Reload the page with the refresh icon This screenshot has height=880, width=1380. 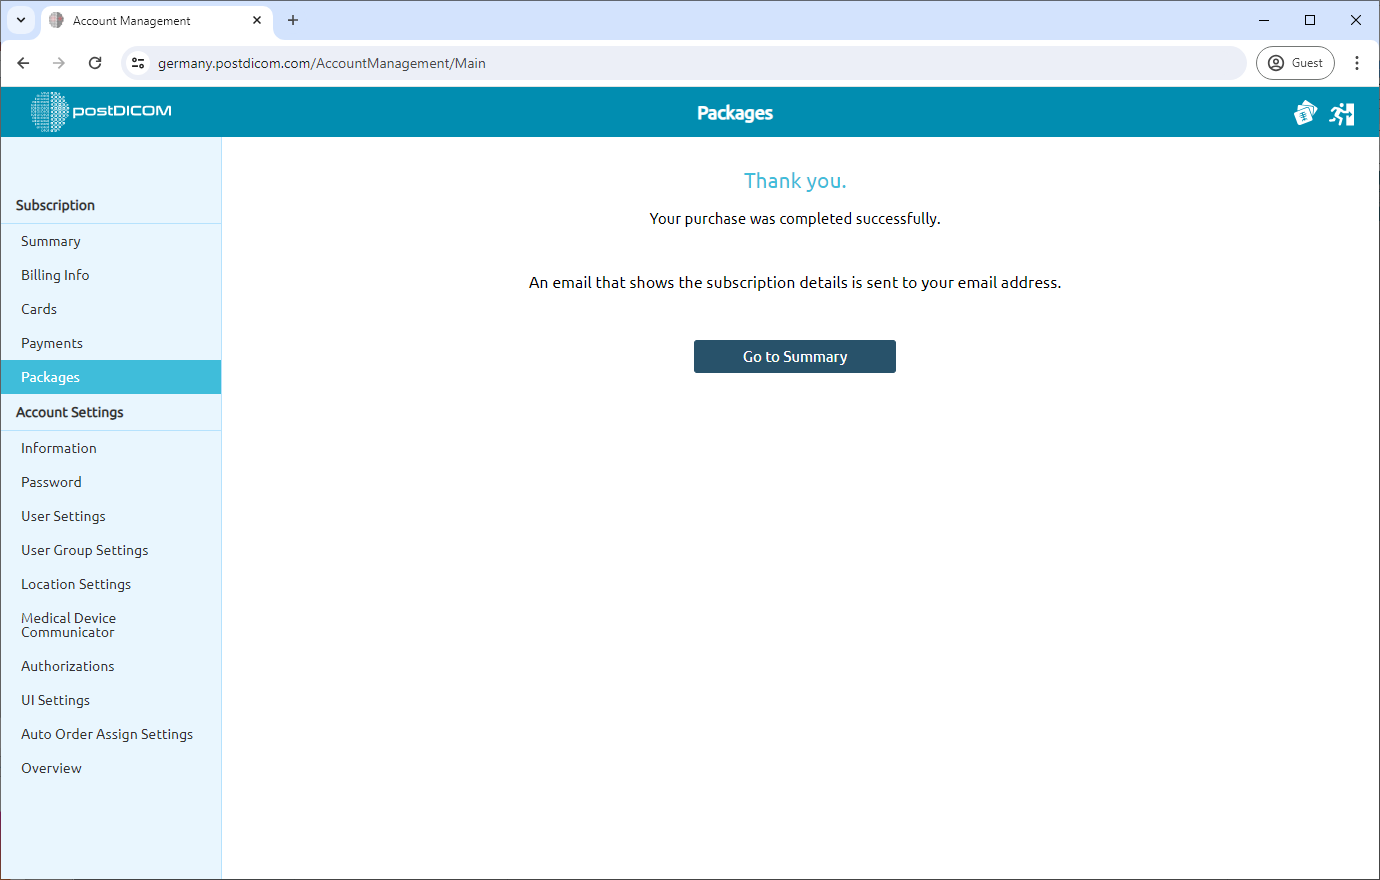tap(95, 62)
